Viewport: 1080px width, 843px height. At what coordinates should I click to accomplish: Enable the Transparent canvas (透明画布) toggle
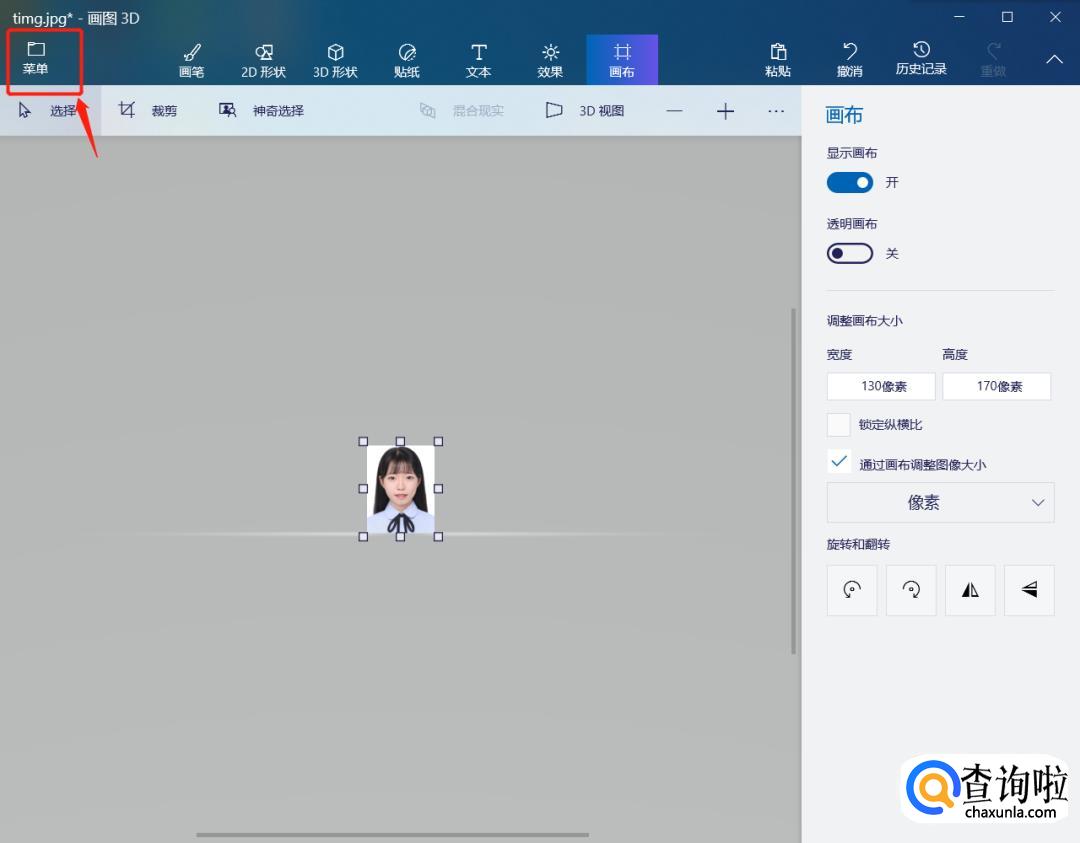(850, 254)
